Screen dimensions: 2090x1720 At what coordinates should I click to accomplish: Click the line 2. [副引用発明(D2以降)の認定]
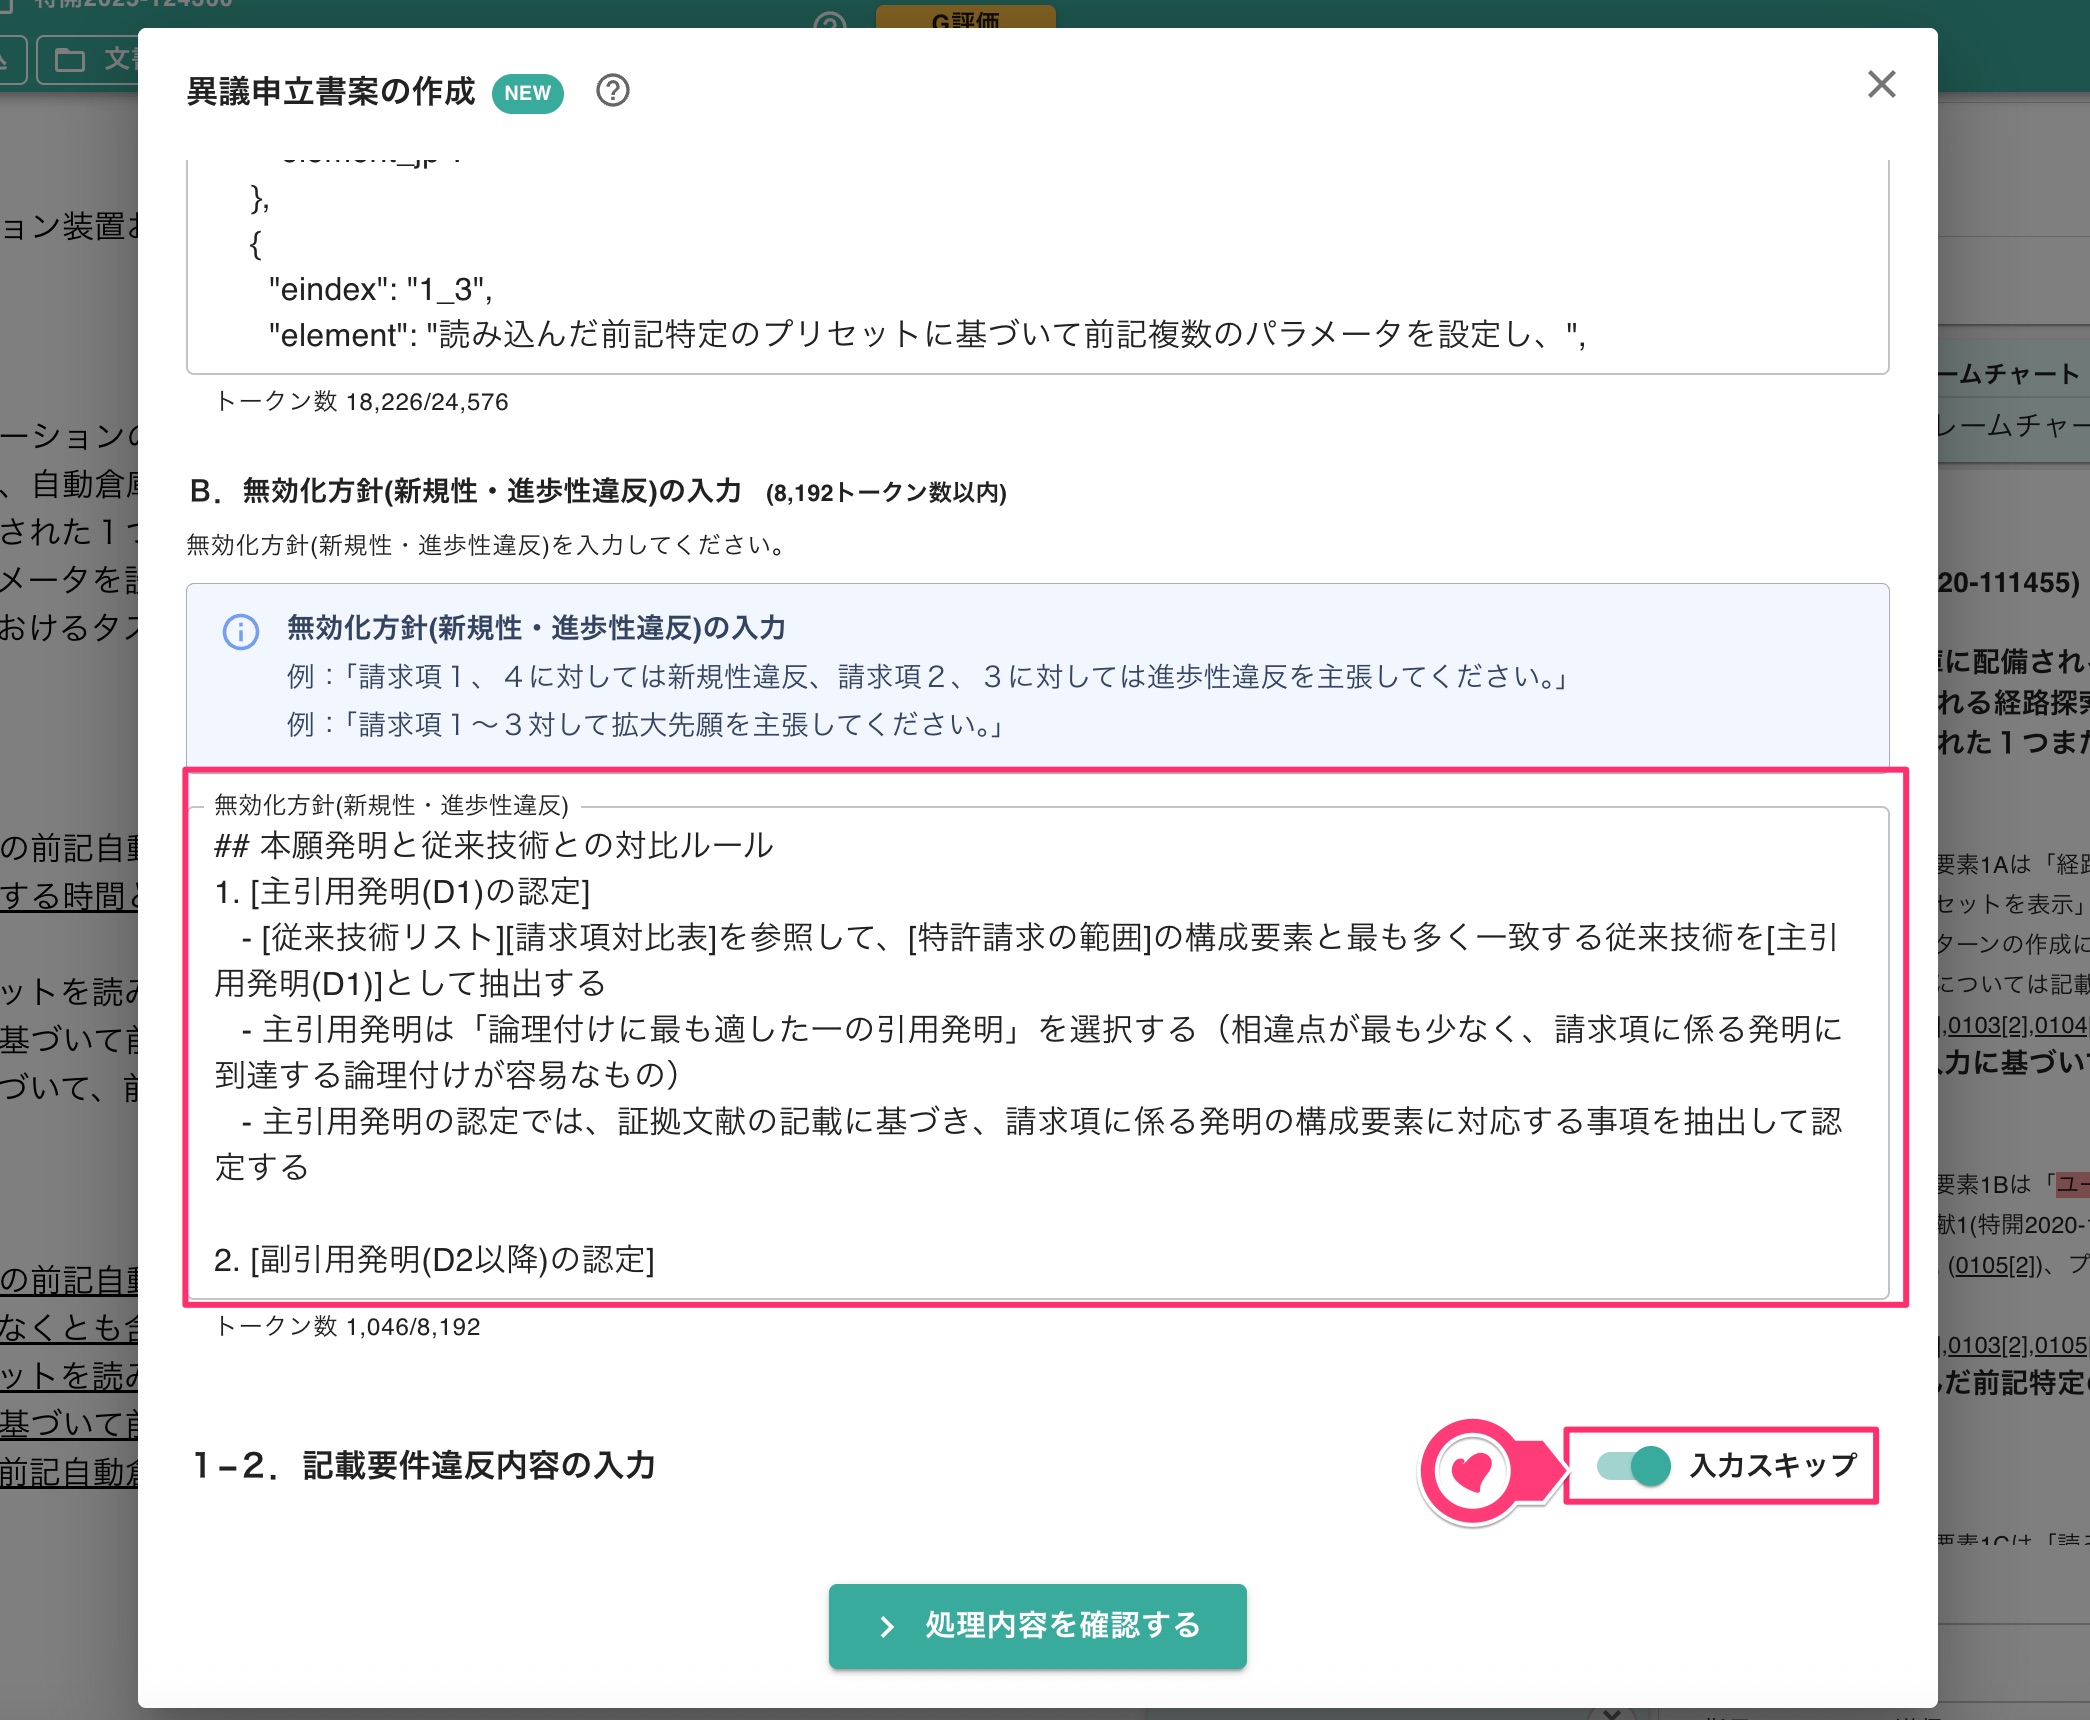pyautogui.click(x=435, y=1260)
